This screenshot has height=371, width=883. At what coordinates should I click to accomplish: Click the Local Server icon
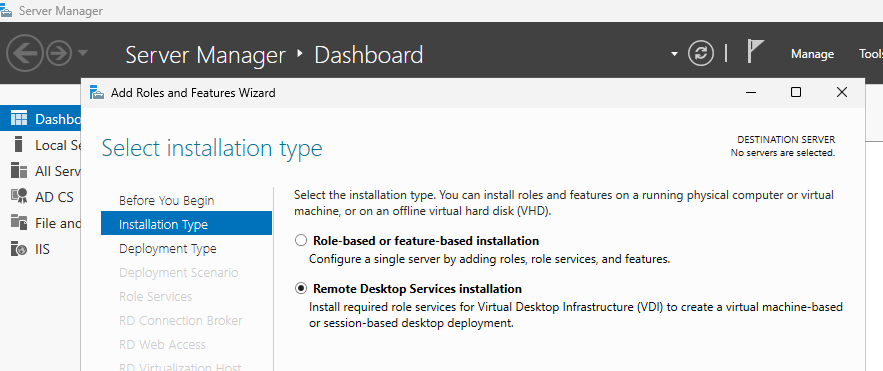point(19,144)
